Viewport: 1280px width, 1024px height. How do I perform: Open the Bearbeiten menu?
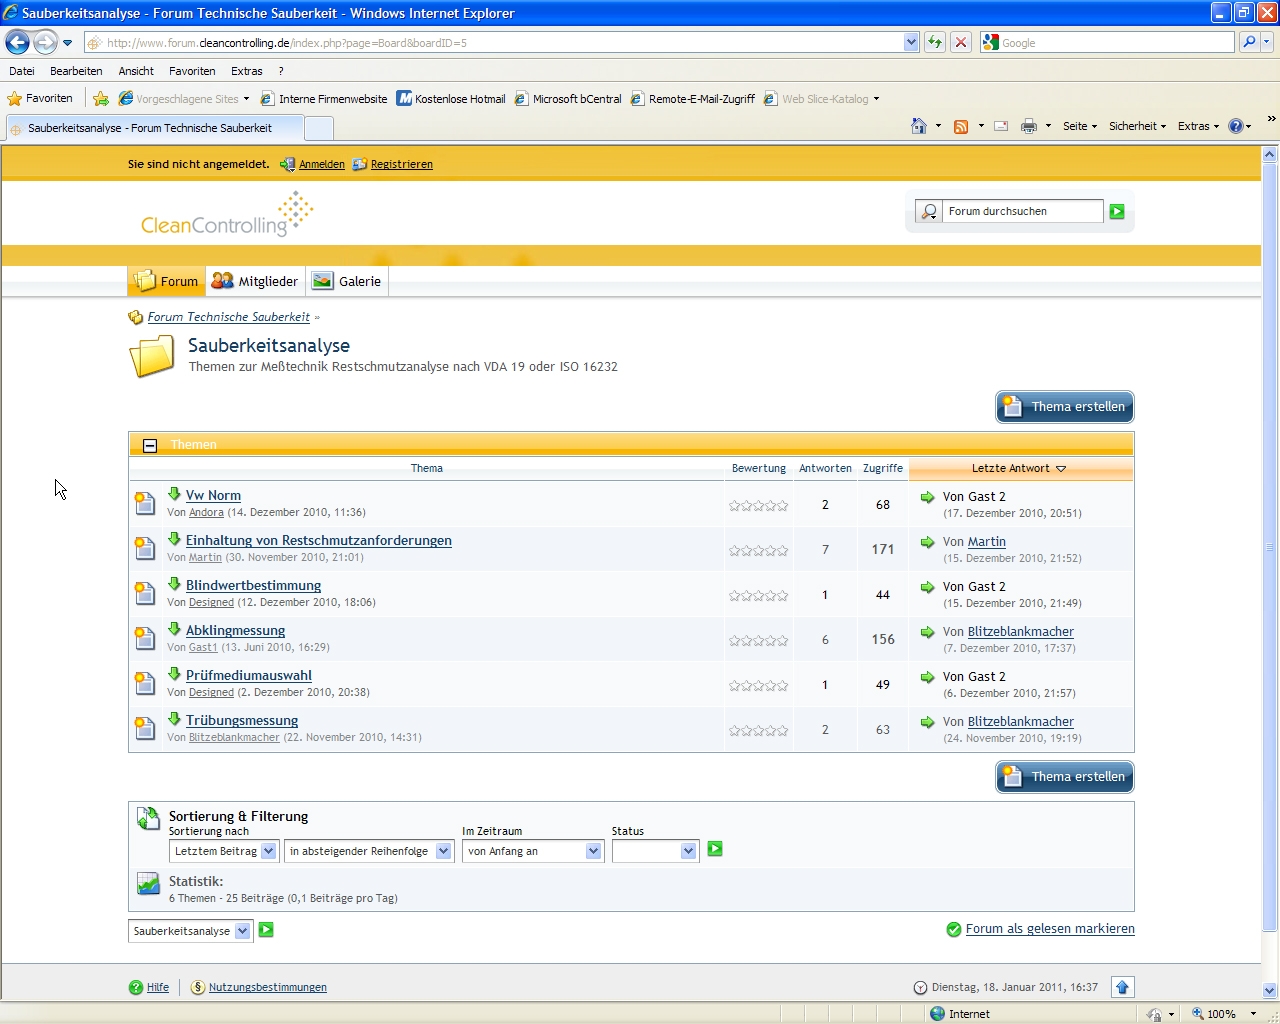[76, 71]
